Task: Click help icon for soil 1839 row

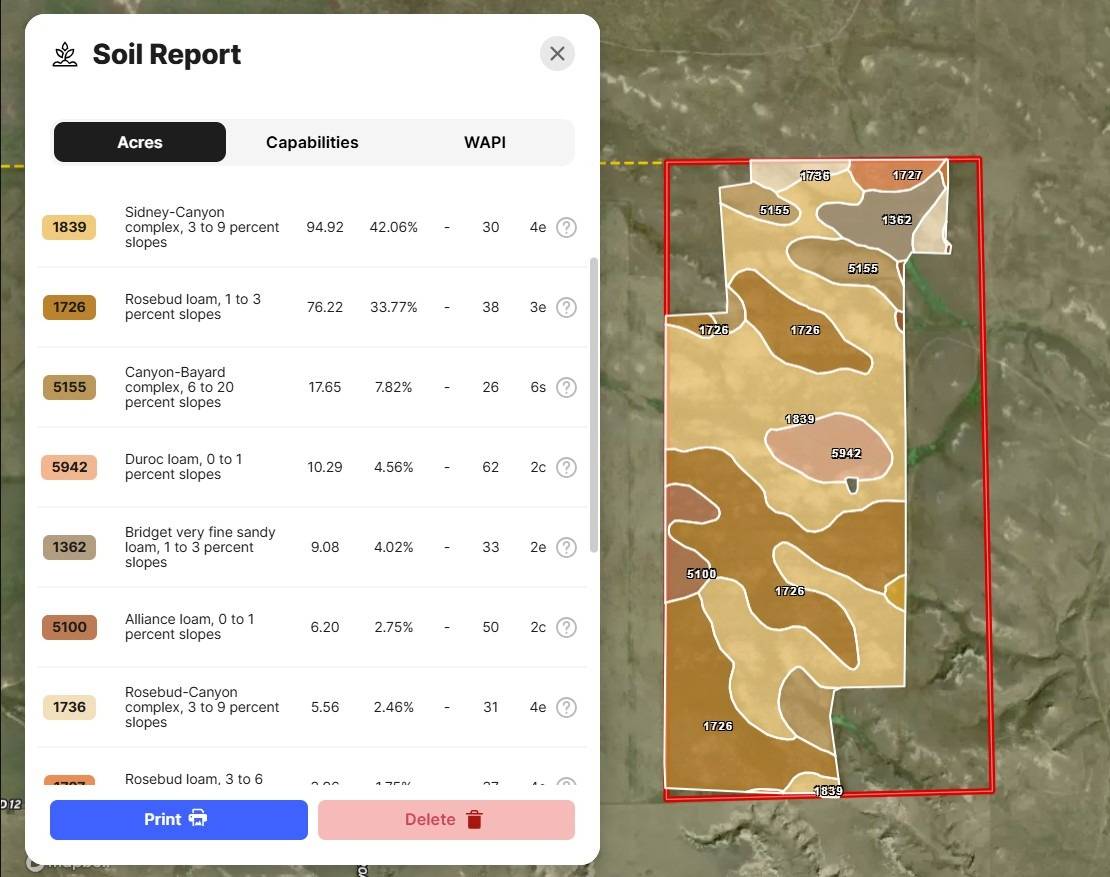Action: tap(566, 227)
